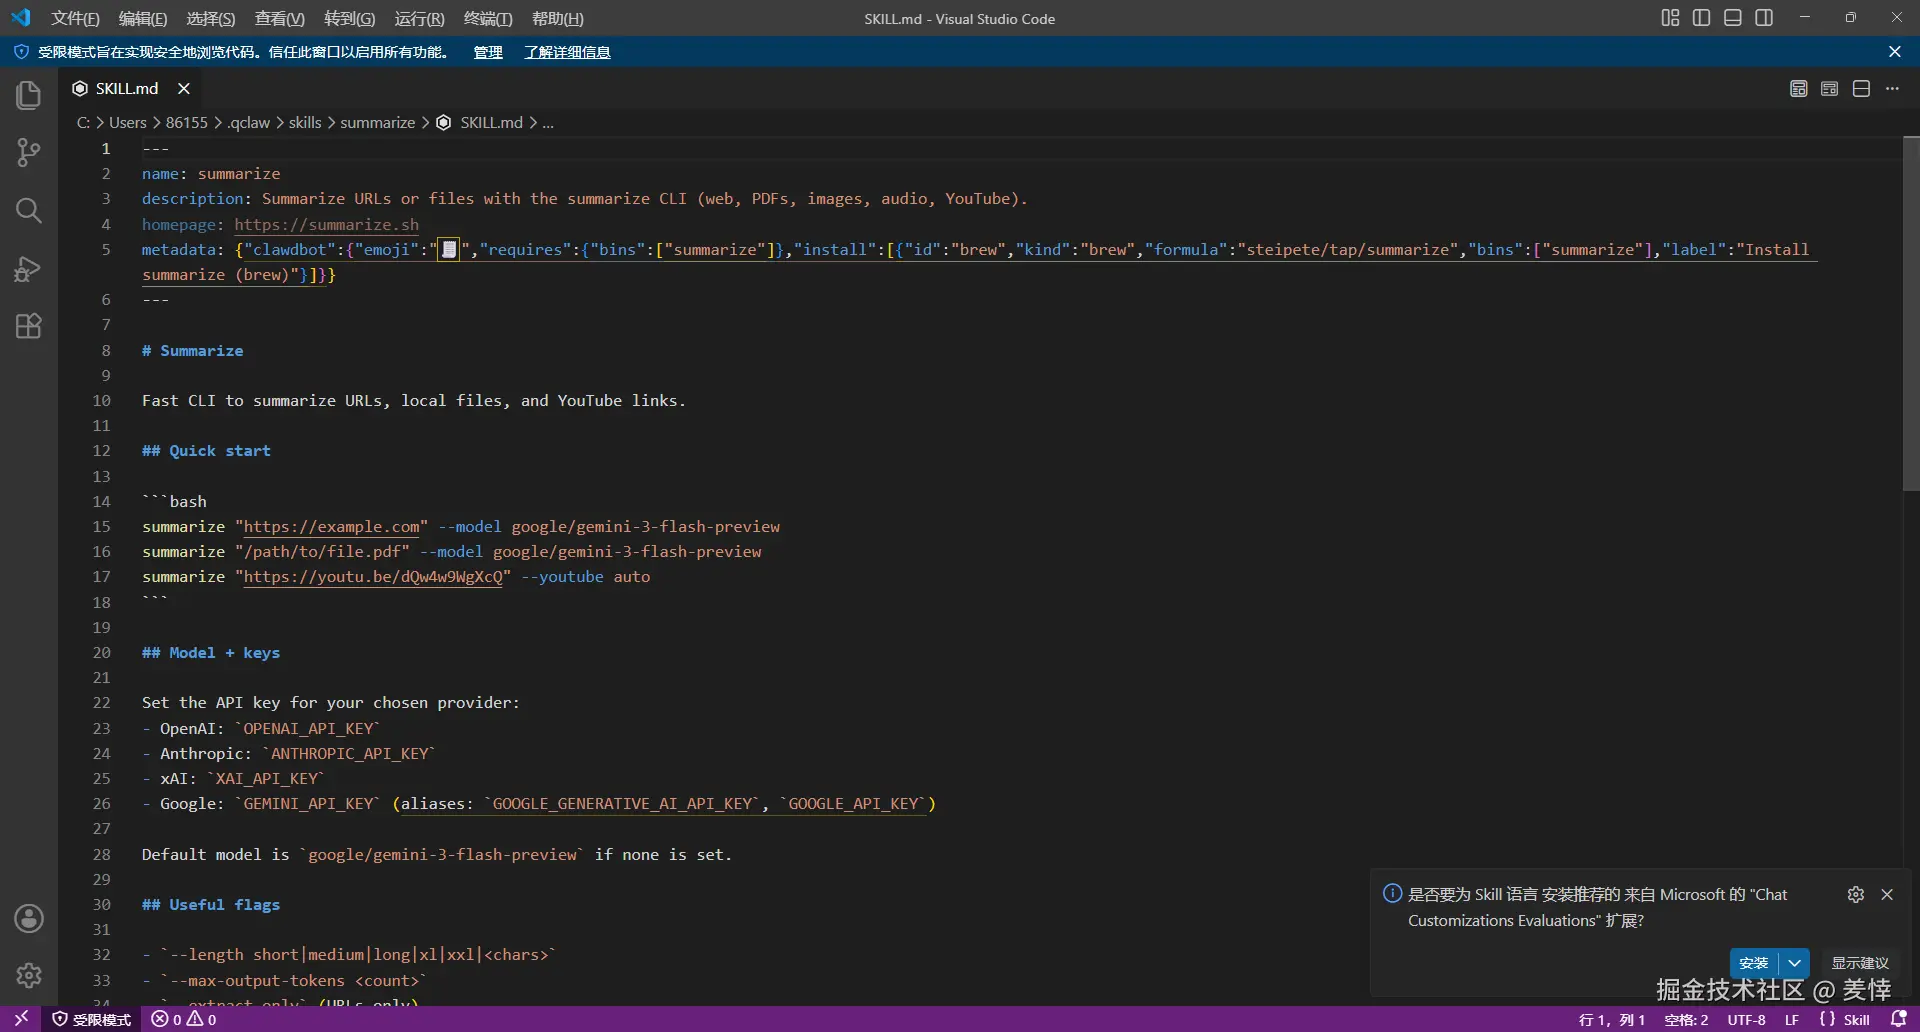The image size is (1920, 1032).
Task: Toggle the secondary side bar from the title bar
Action: click(x=1764, y=18)
